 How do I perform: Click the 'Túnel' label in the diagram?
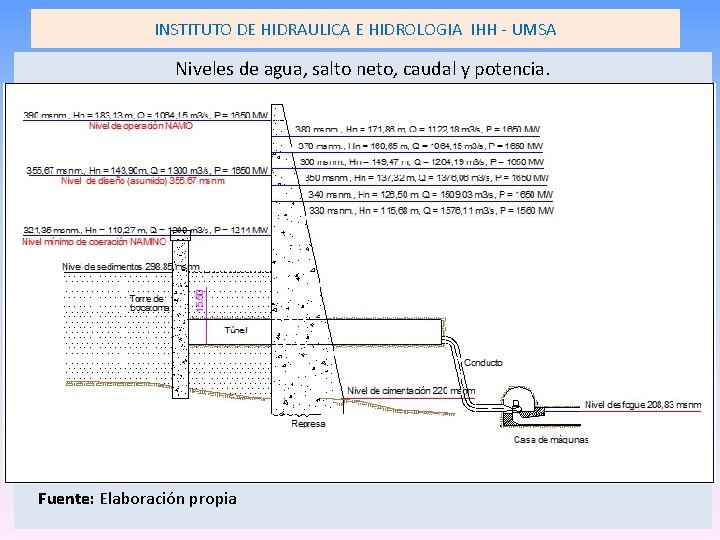pyautogui.click(x=236, y=330)
